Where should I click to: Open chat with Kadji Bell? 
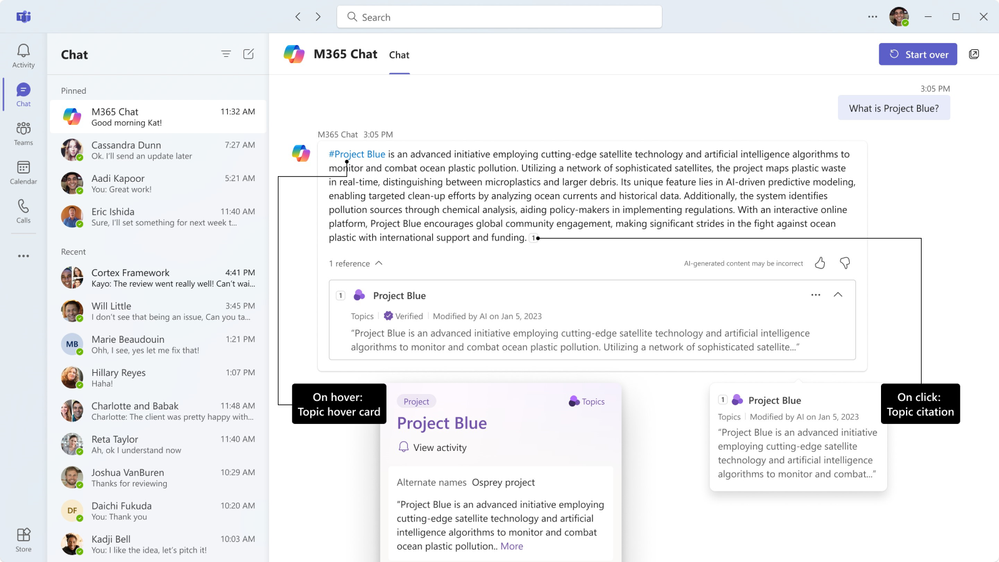[158, 544]
